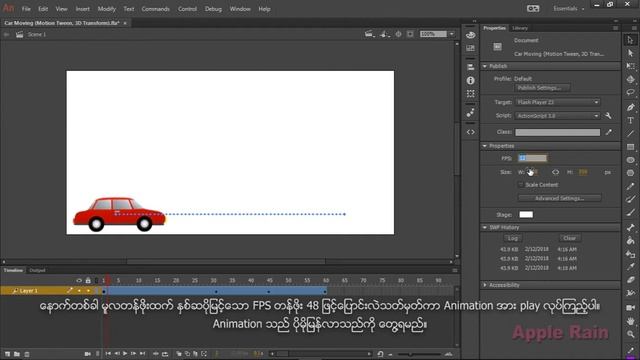Create a new layer folder
Viewport: 640px width, 360px height.
[17, 354]
